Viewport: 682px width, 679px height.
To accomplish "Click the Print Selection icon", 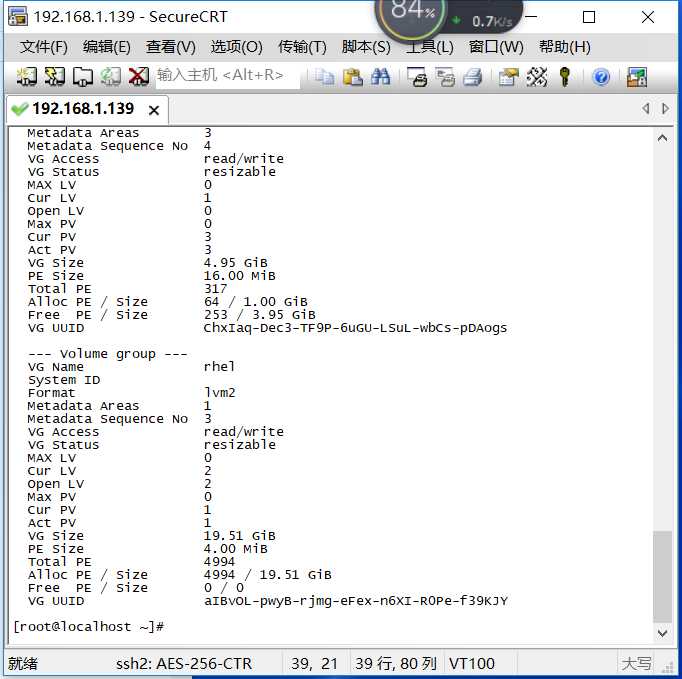I will pos(445,77).
